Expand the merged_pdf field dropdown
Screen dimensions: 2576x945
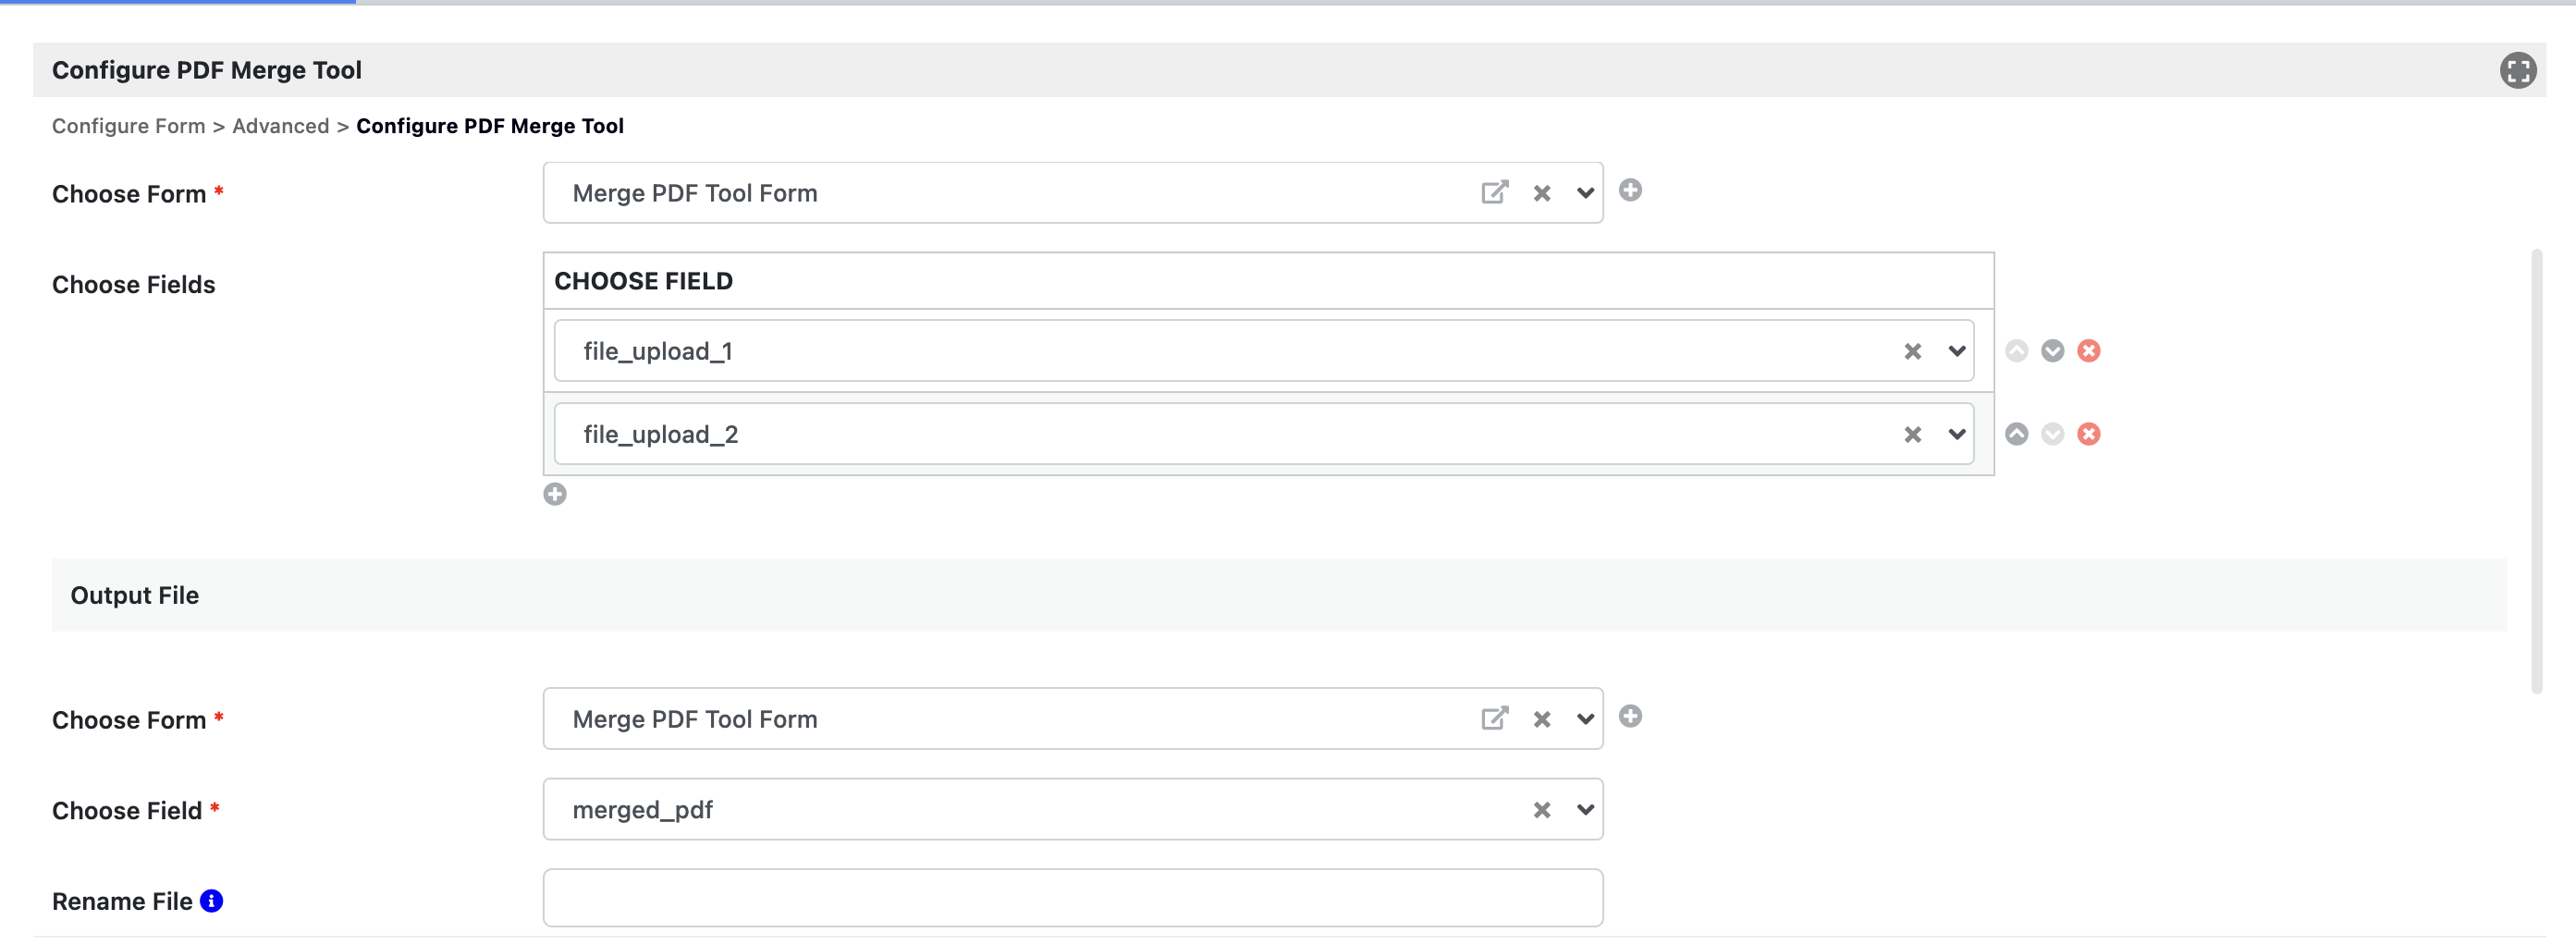pyautogui.click(x=1585, y=810)
